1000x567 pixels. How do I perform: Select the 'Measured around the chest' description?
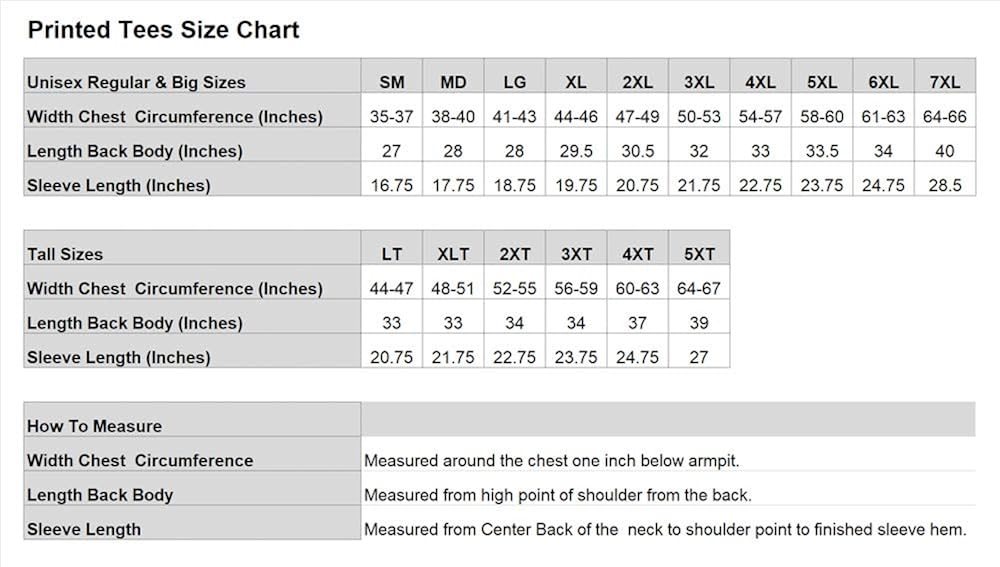point(552,461)
